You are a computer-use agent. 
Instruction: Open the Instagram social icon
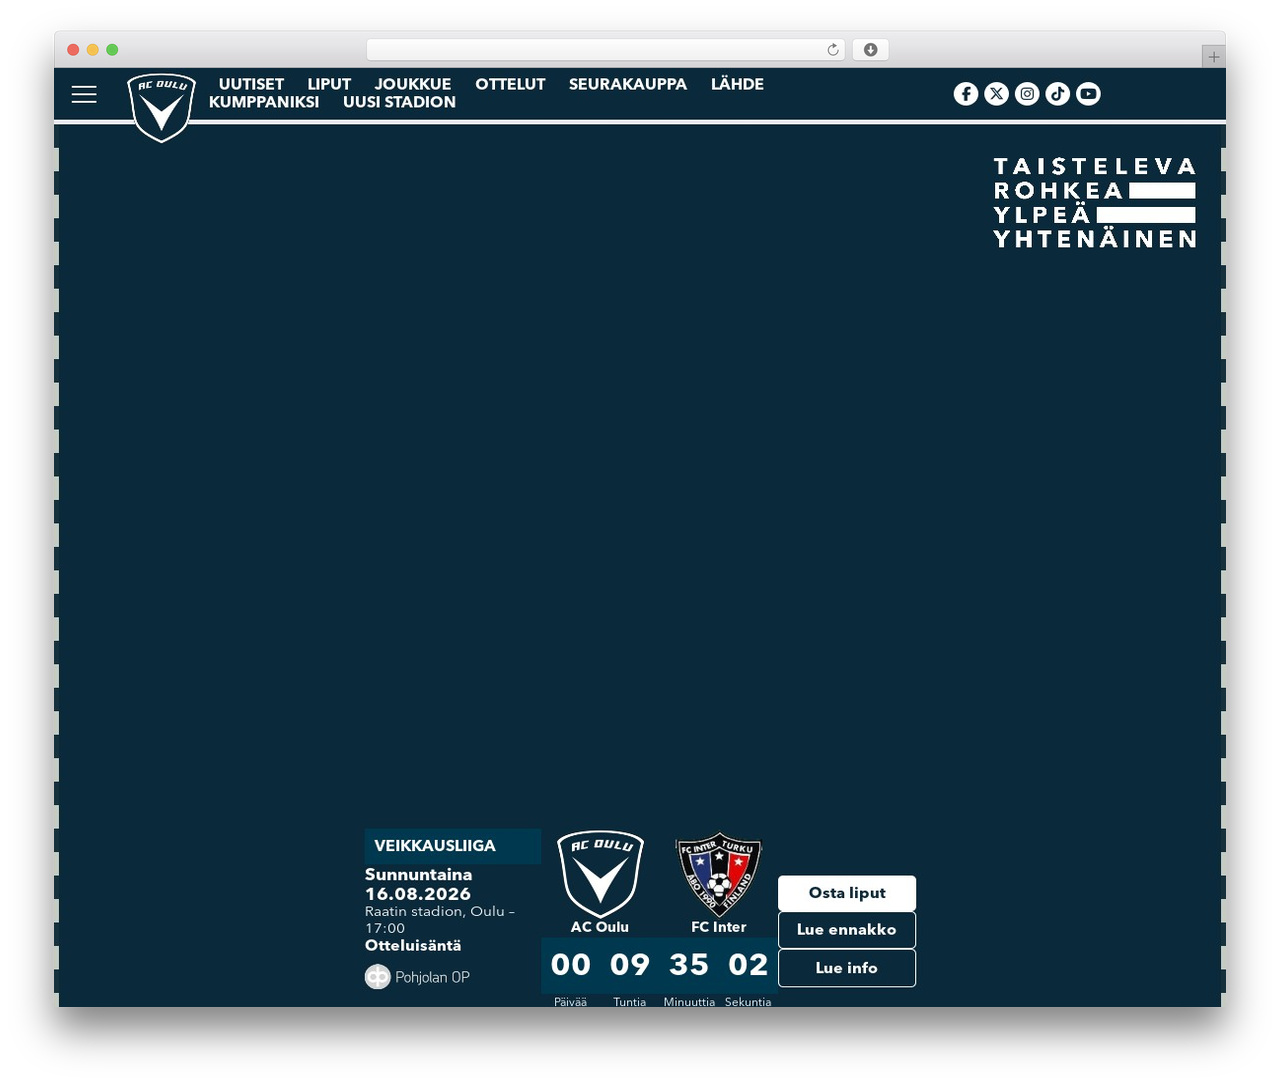point(1027,94)
